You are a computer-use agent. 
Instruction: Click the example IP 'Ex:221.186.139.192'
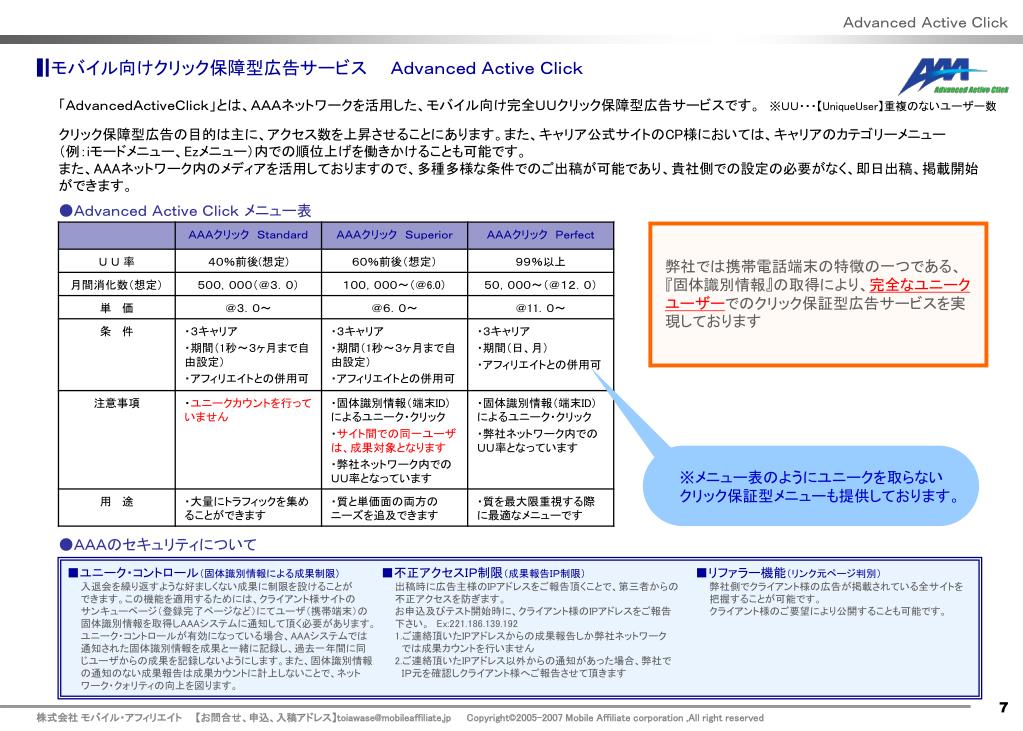tap(477, 624)
